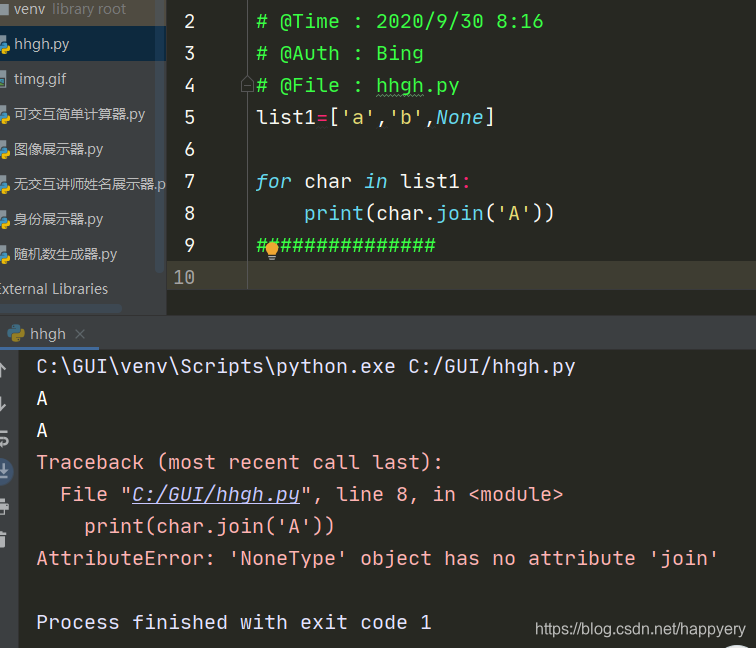
Task: Toggle soft-wrap icon in run toolbar
Action: pos(4,438)
